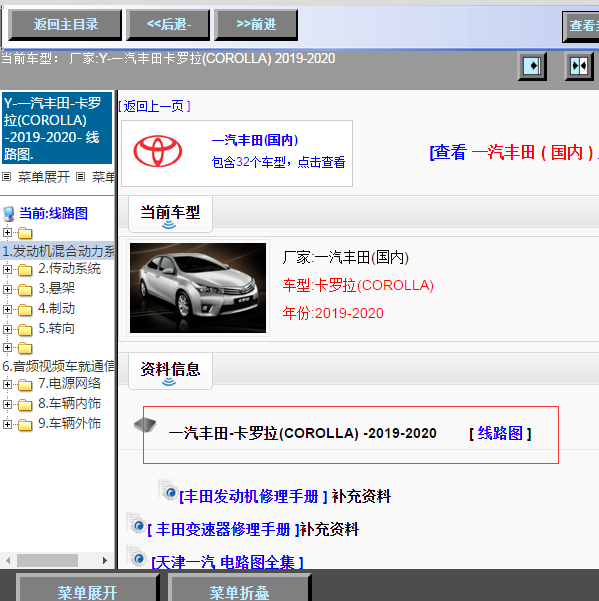The image size is (599, 601).
Task: Expand the 2.传动系统 tree node
Action: (7, 269)
